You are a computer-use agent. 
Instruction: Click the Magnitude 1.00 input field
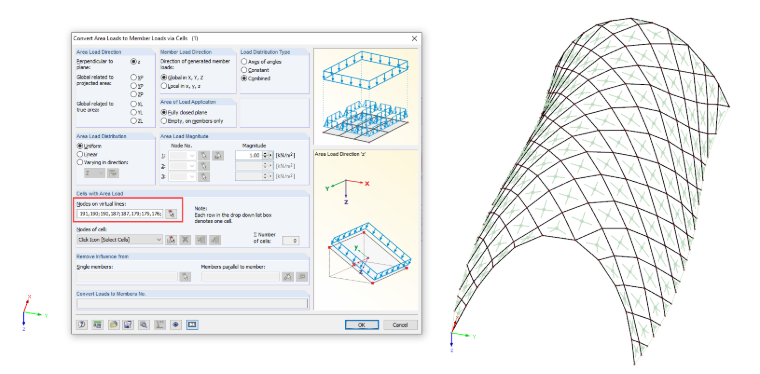point(249,156)
